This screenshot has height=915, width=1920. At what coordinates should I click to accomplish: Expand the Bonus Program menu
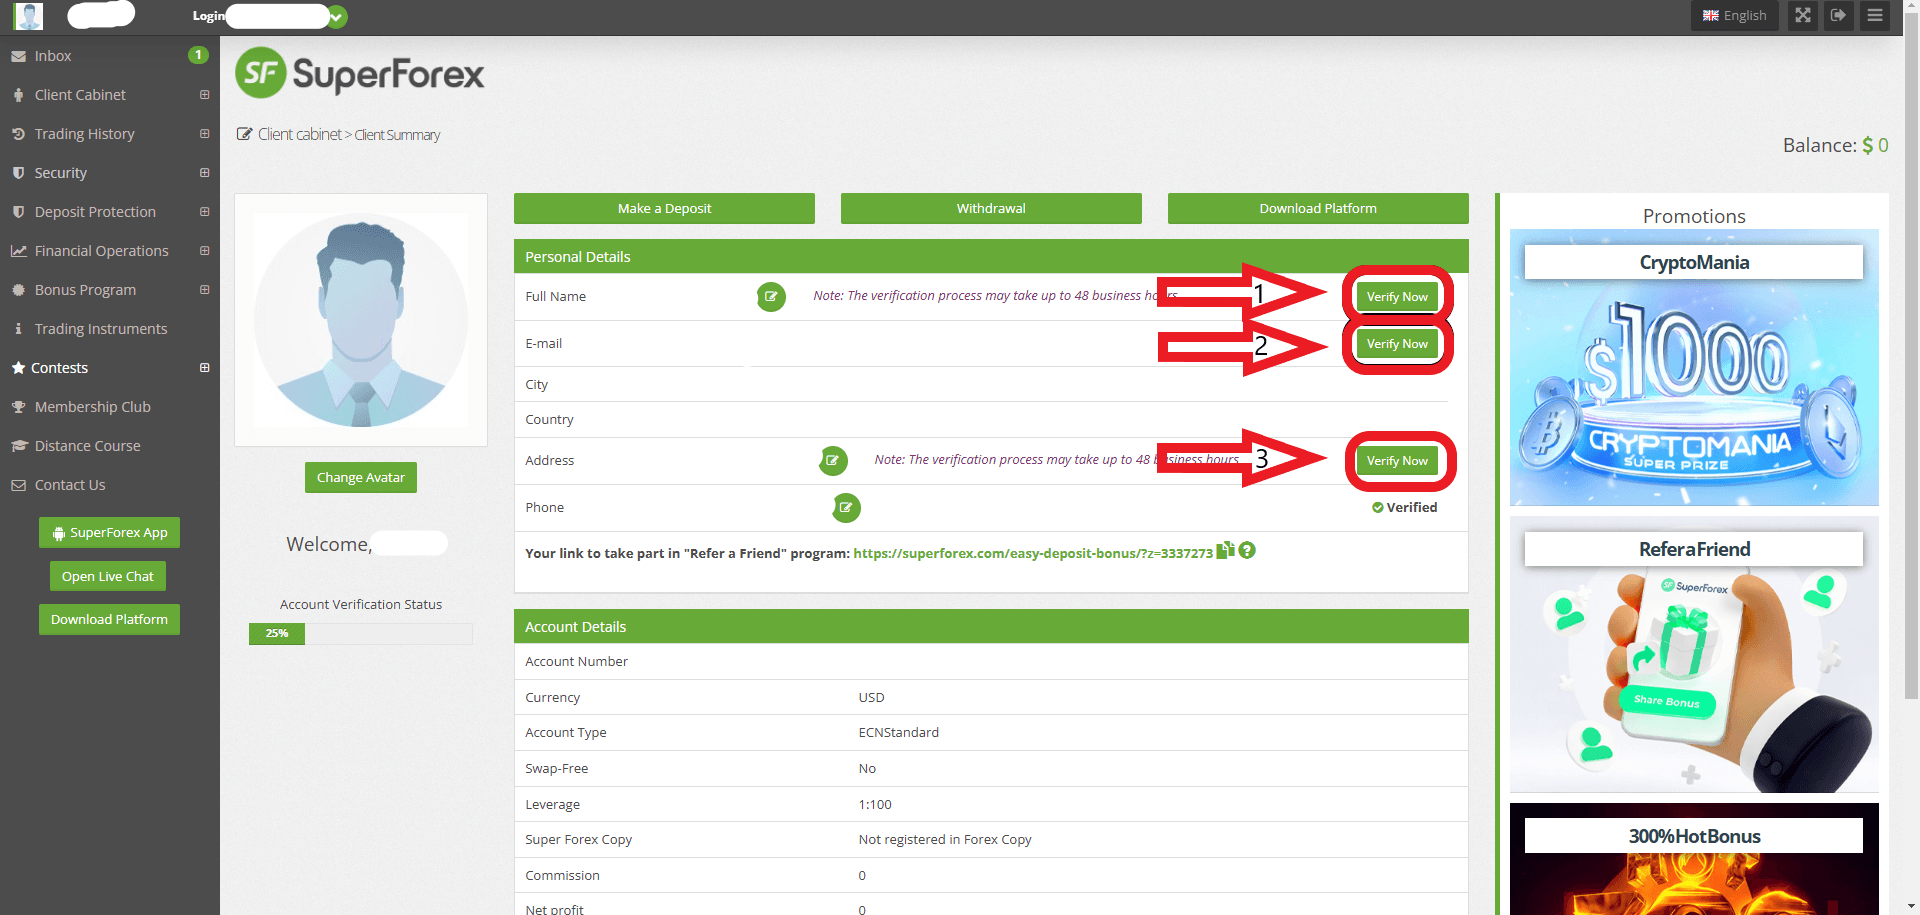point(204,290)
